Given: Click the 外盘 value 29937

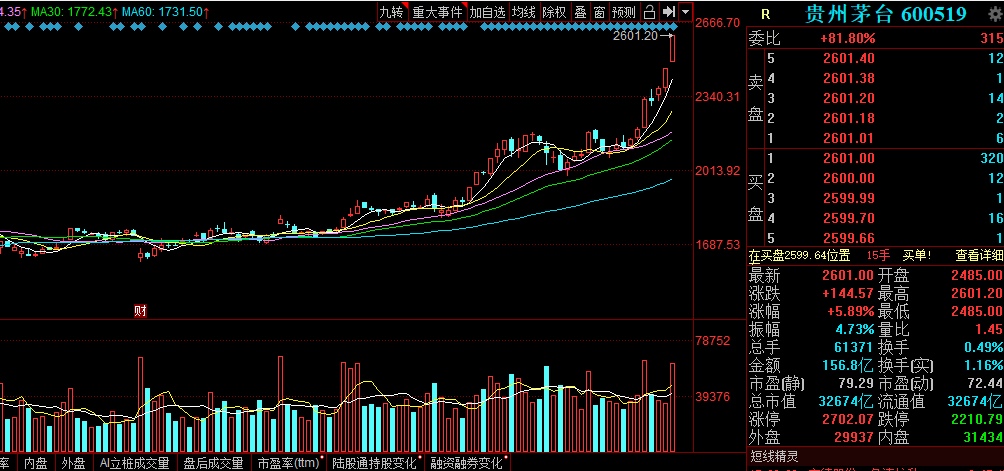Looking at the screenshot, I should pyautogui.click(x=853, y=437).
